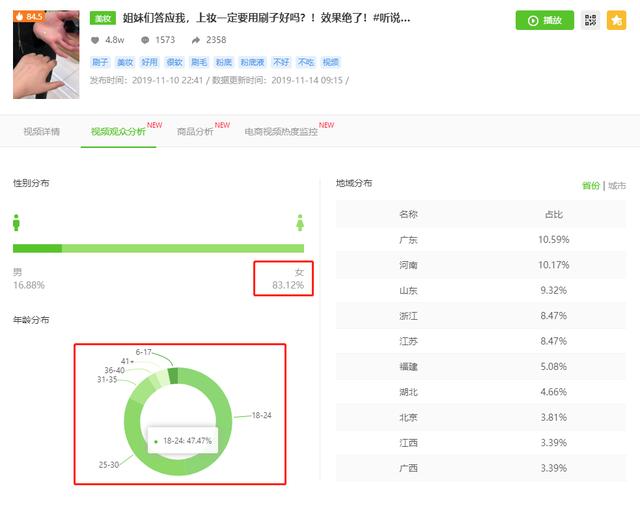Image resolution: width=640 pixels, height=508 pixels.
Task: Click the 视频 keyword tag
Action: click(331, 62)
